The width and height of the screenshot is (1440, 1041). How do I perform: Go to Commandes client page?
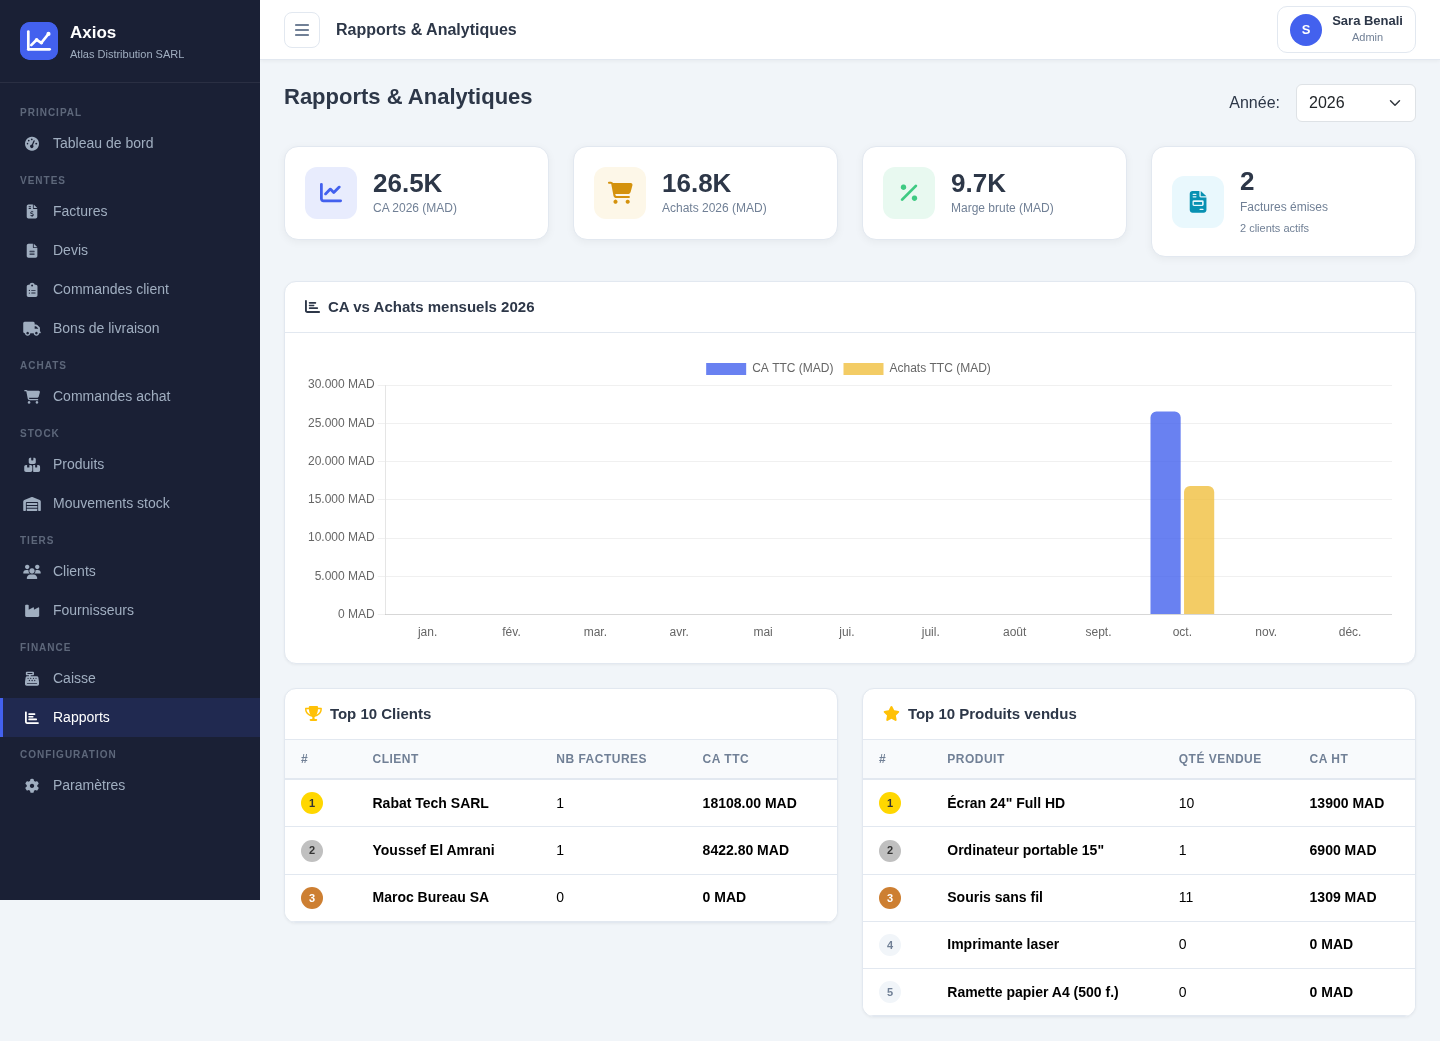[x=130, y=289]
